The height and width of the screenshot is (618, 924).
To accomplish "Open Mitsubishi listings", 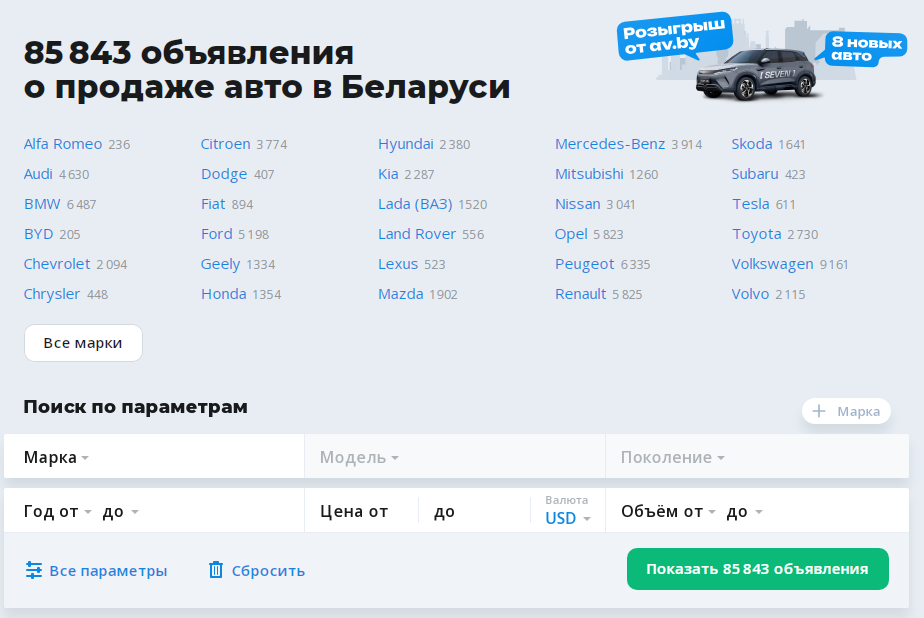I will [x=589, y=174].
